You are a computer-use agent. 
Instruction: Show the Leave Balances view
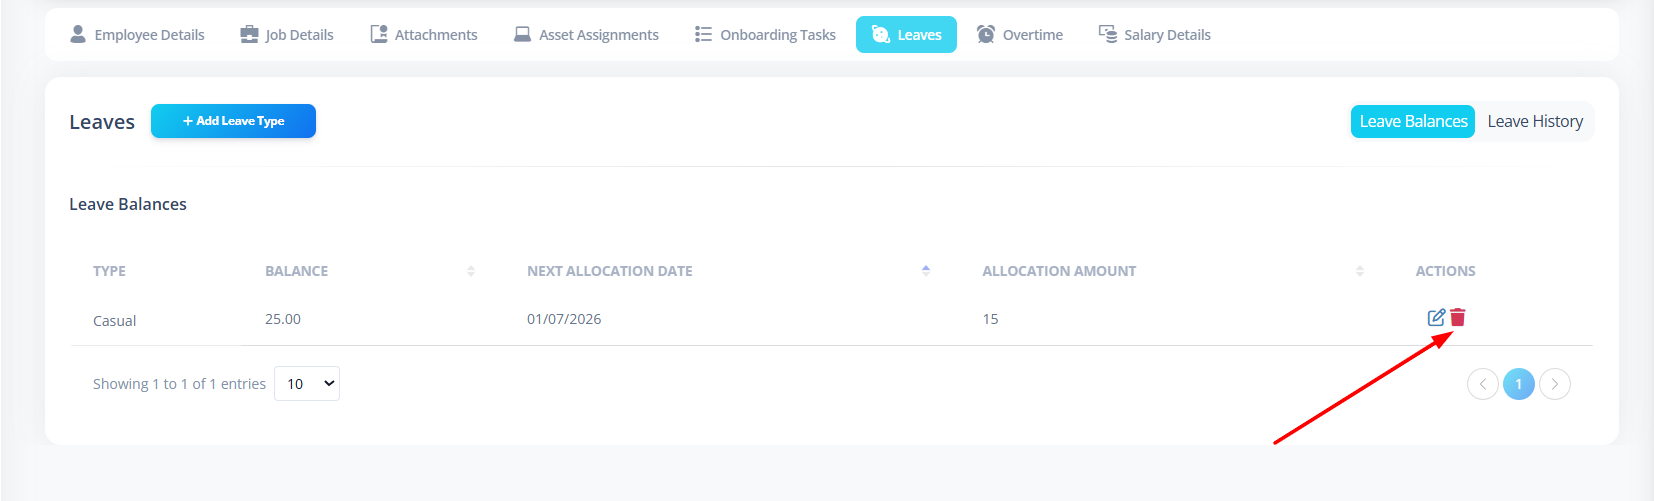(x=1413, y=121)
